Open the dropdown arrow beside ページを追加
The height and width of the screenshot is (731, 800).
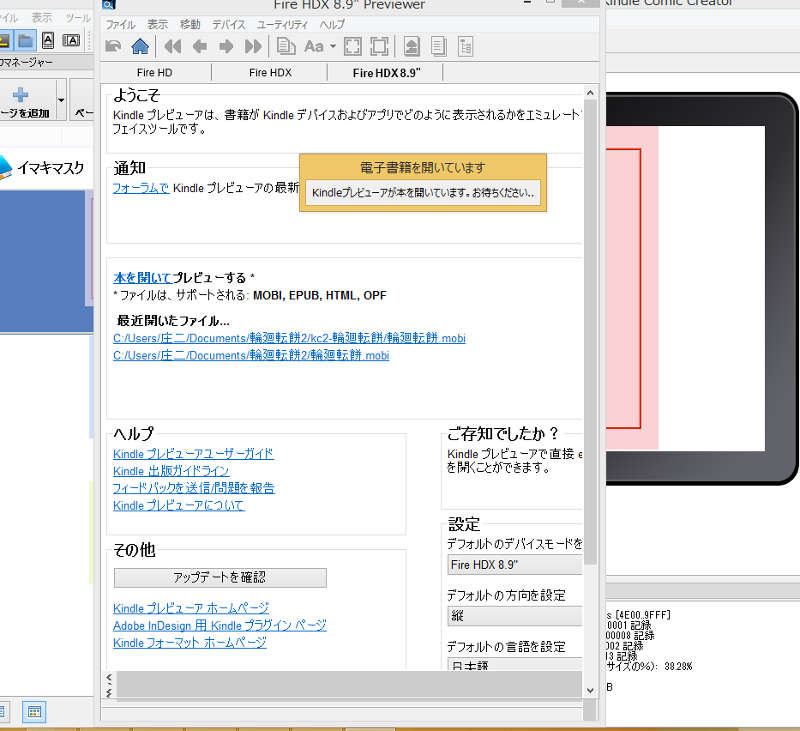coord(61,100)
